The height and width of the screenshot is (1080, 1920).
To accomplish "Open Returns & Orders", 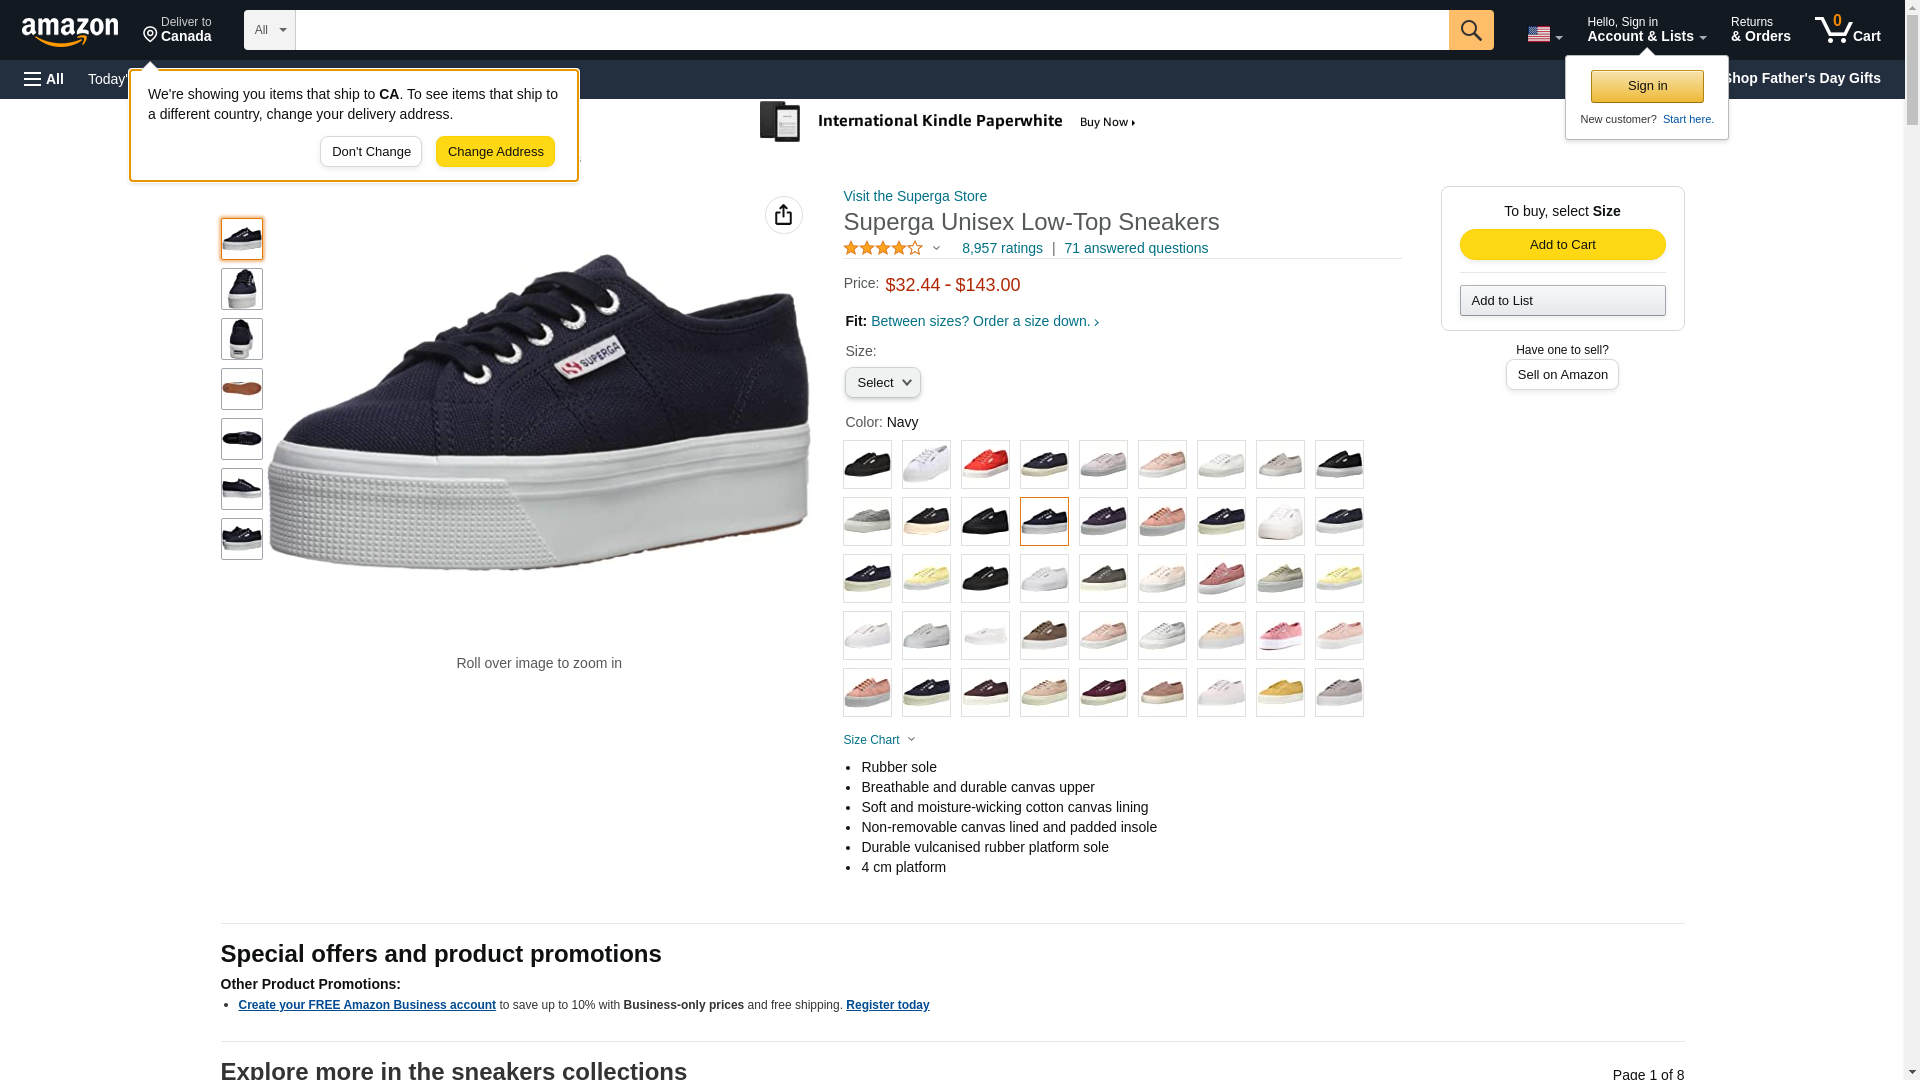I will coord(1760,30).
